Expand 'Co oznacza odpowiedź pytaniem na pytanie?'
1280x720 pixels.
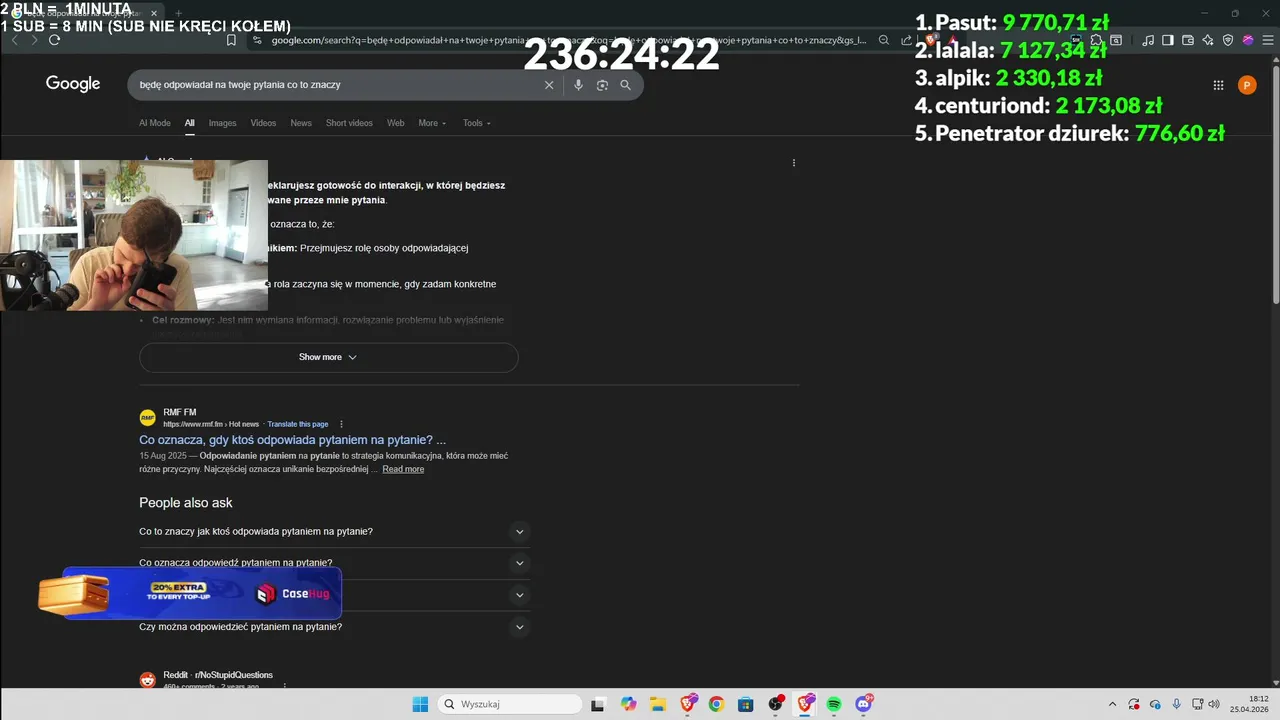pyautogui.click(x=334, y=563)
